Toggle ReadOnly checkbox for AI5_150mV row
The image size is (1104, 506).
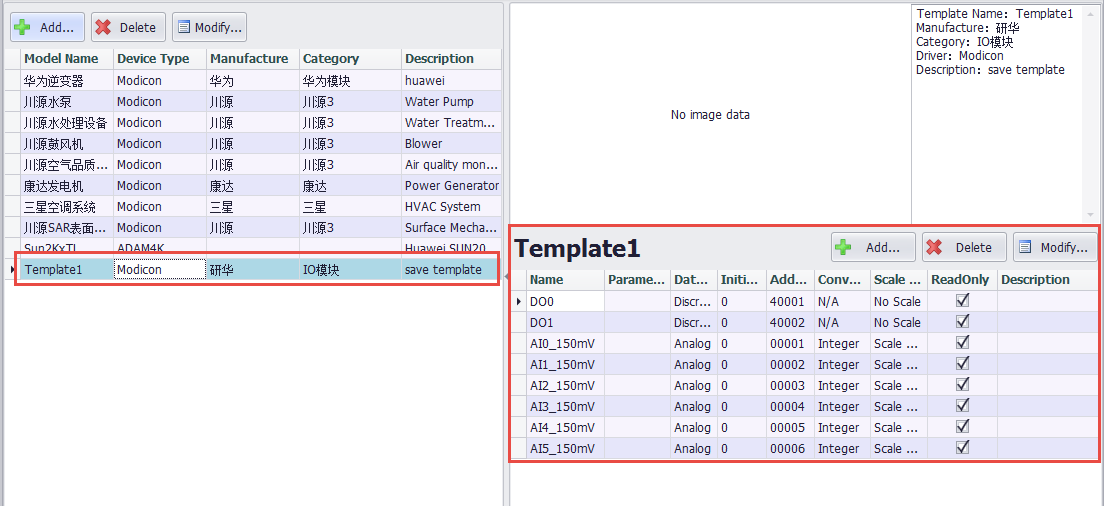point(962,448)
